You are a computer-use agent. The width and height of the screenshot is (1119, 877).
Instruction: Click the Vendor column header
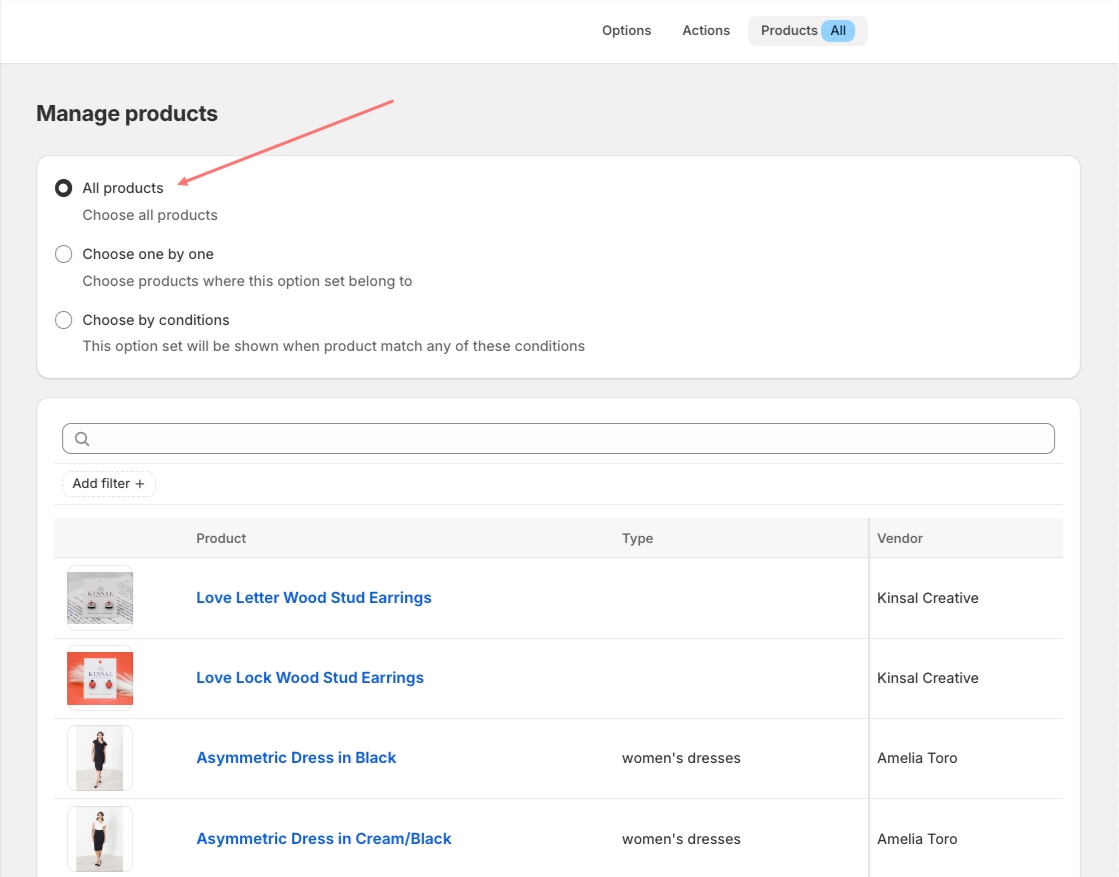tap(900, 539)
